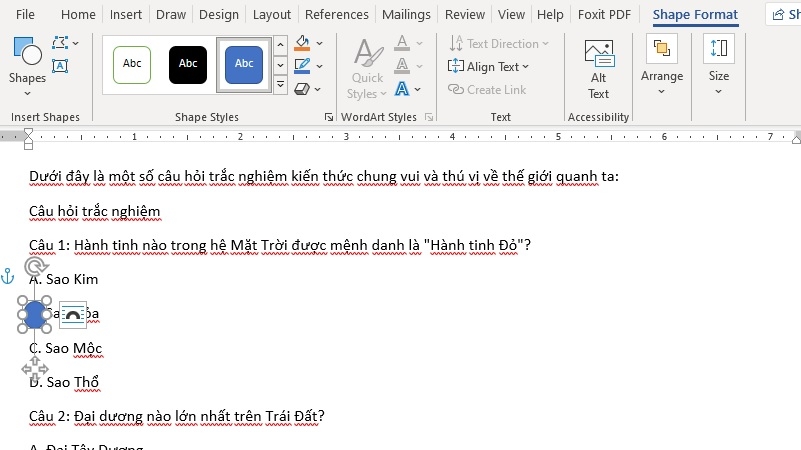Click the Layout Options icon beside the circle

(73, 314)
